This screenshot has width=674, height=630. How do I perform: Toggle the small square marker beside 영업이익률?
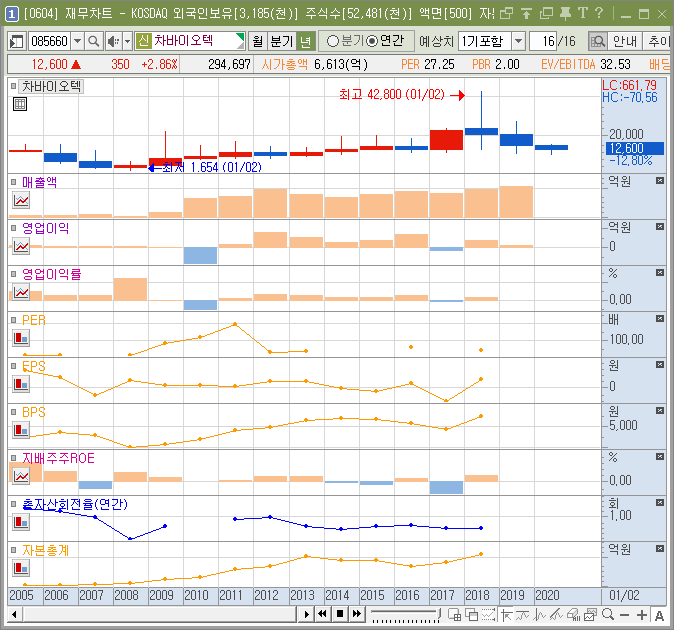[x=13, y=274]
